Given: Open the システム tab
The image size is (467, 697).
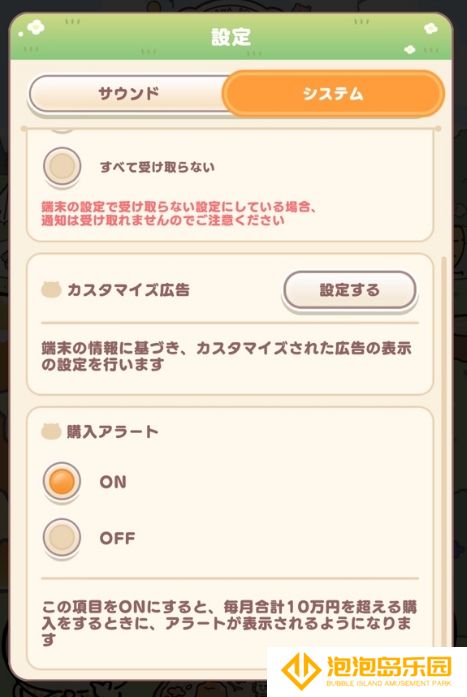Looking at the screenshot, I should point(333,94).
